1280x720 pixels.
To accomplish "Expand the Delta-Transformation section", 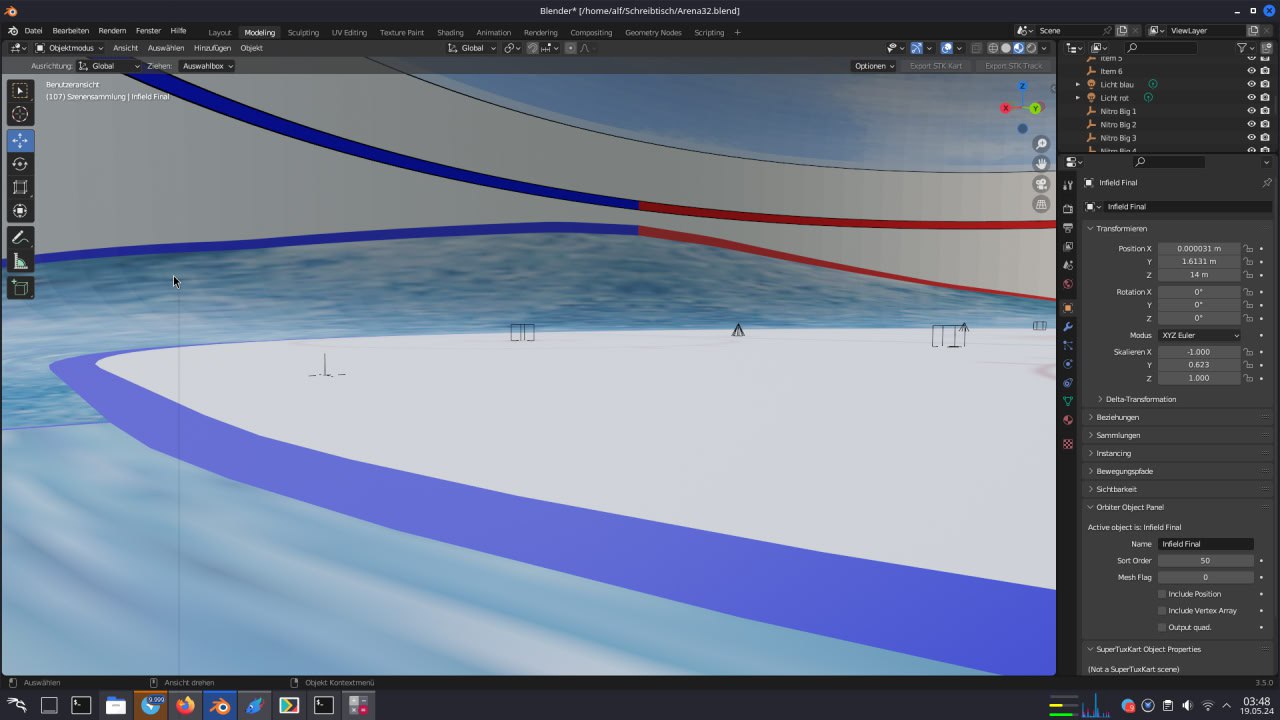I will [x=1140, y=399].
